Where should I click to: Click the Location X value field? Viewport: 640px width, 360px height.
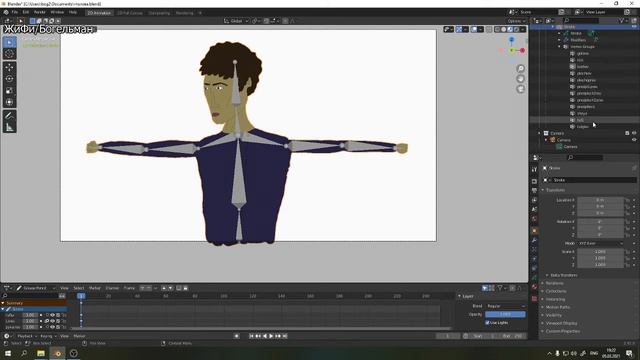click(x=600, y=200)
